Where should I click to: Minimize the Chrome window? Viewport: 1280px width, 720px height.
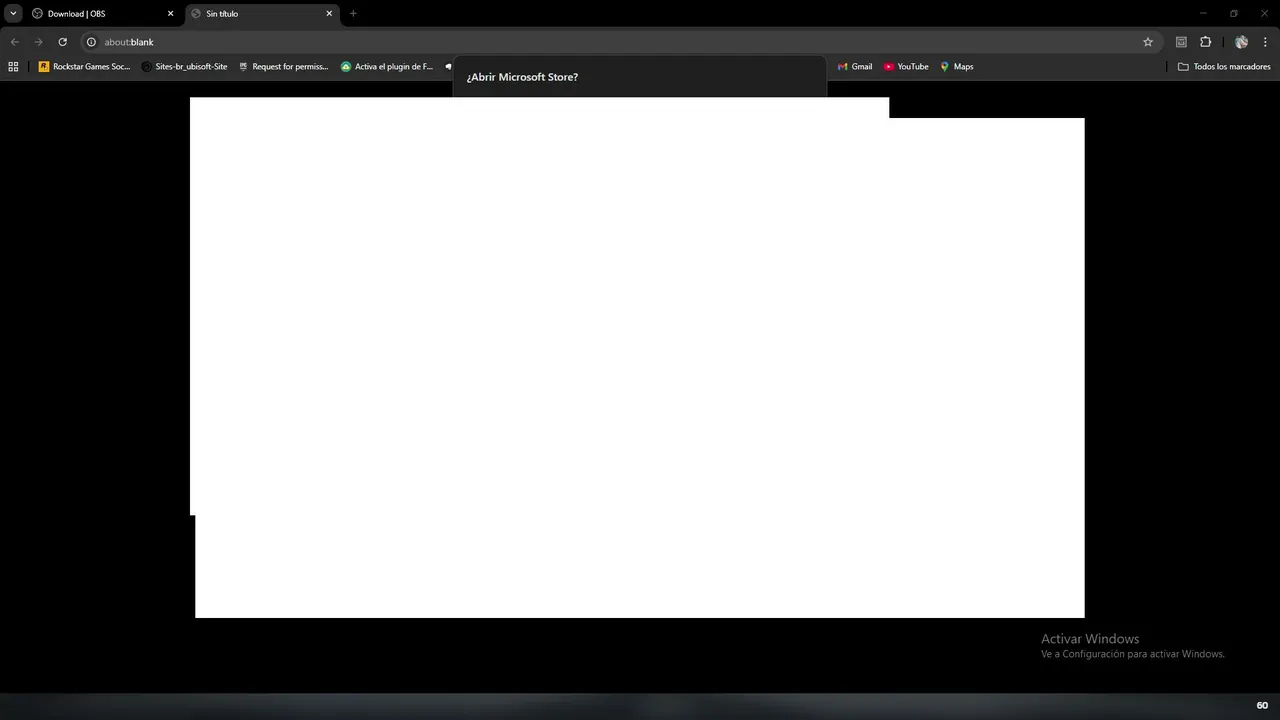click(1203, 13)
